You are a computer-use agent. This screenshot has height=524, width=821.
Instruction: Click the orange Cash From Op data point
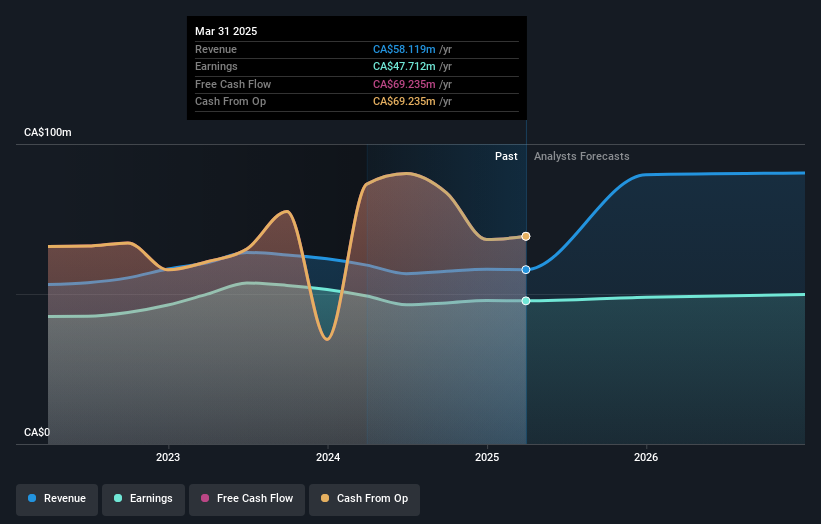(526, 237)
